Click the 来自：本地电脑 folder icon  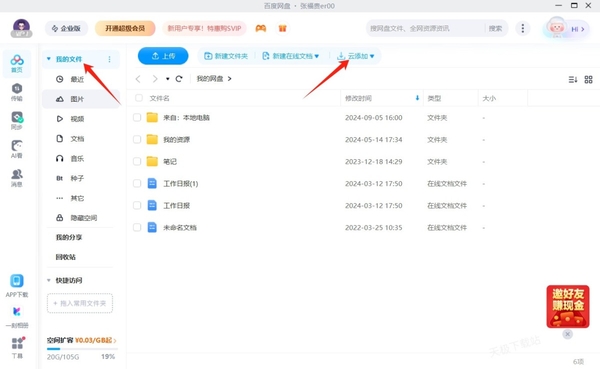click(x=152, y=117)
